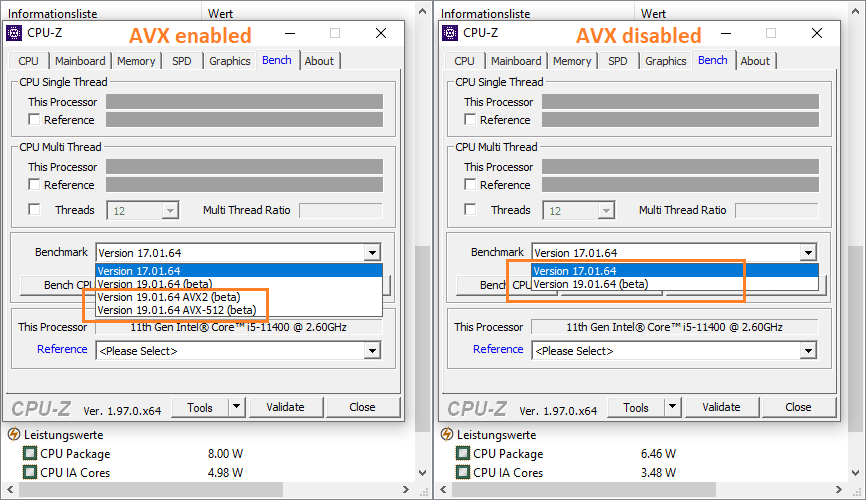Click left pane horizontal scrollbar right arrow
The width and height of the screenshot is (866, 500).
406,490
